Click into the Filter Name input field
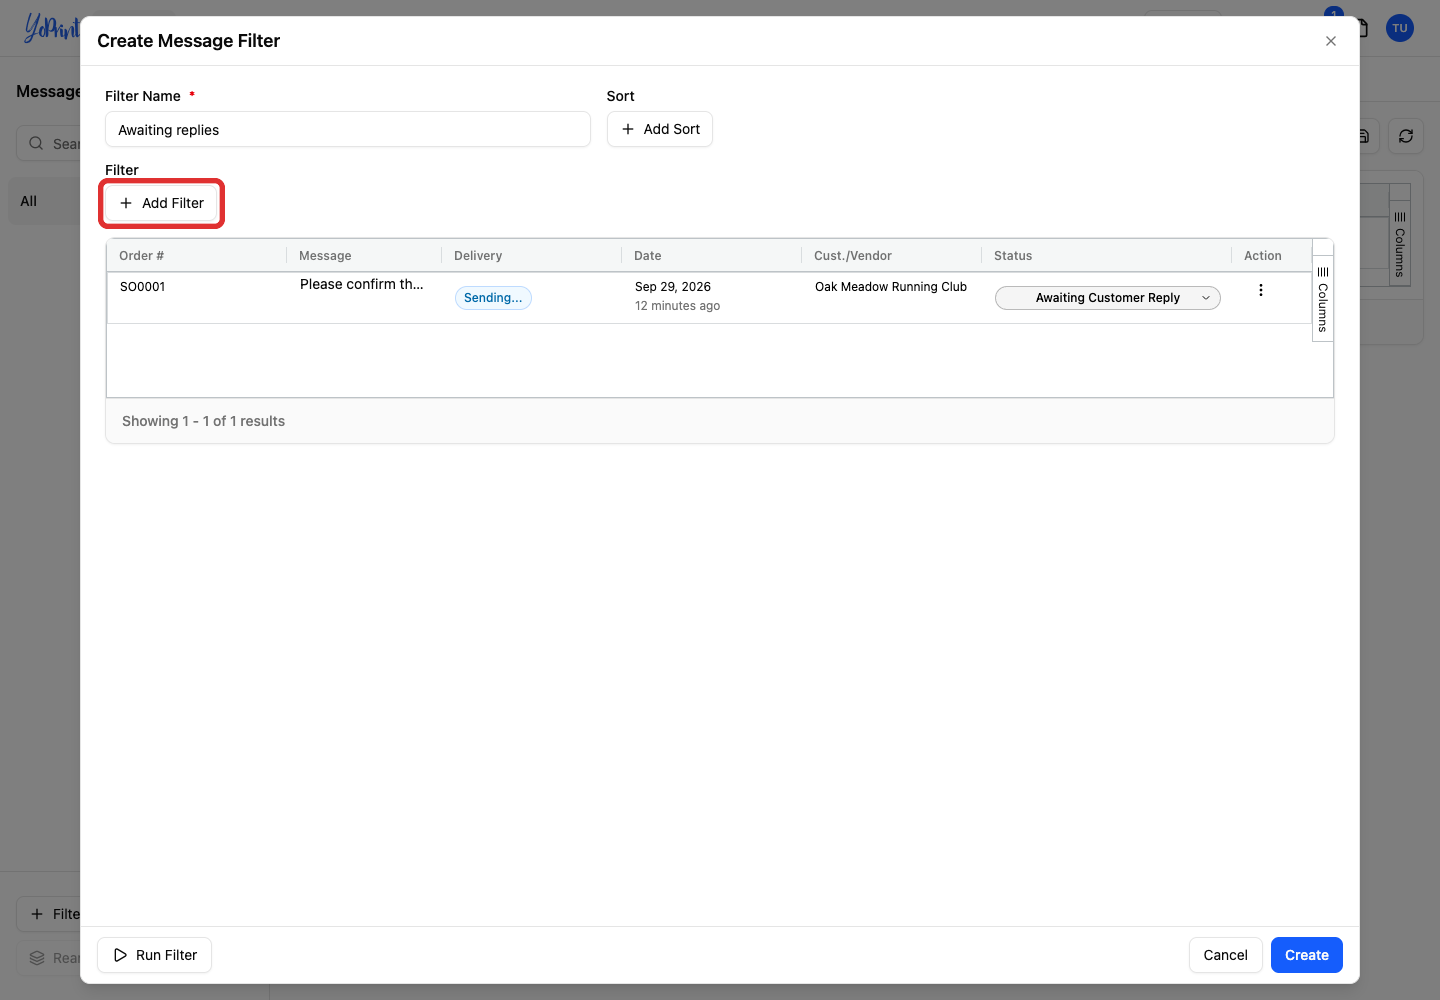This screenshot has height=1000, width=1440. point(348,129)
